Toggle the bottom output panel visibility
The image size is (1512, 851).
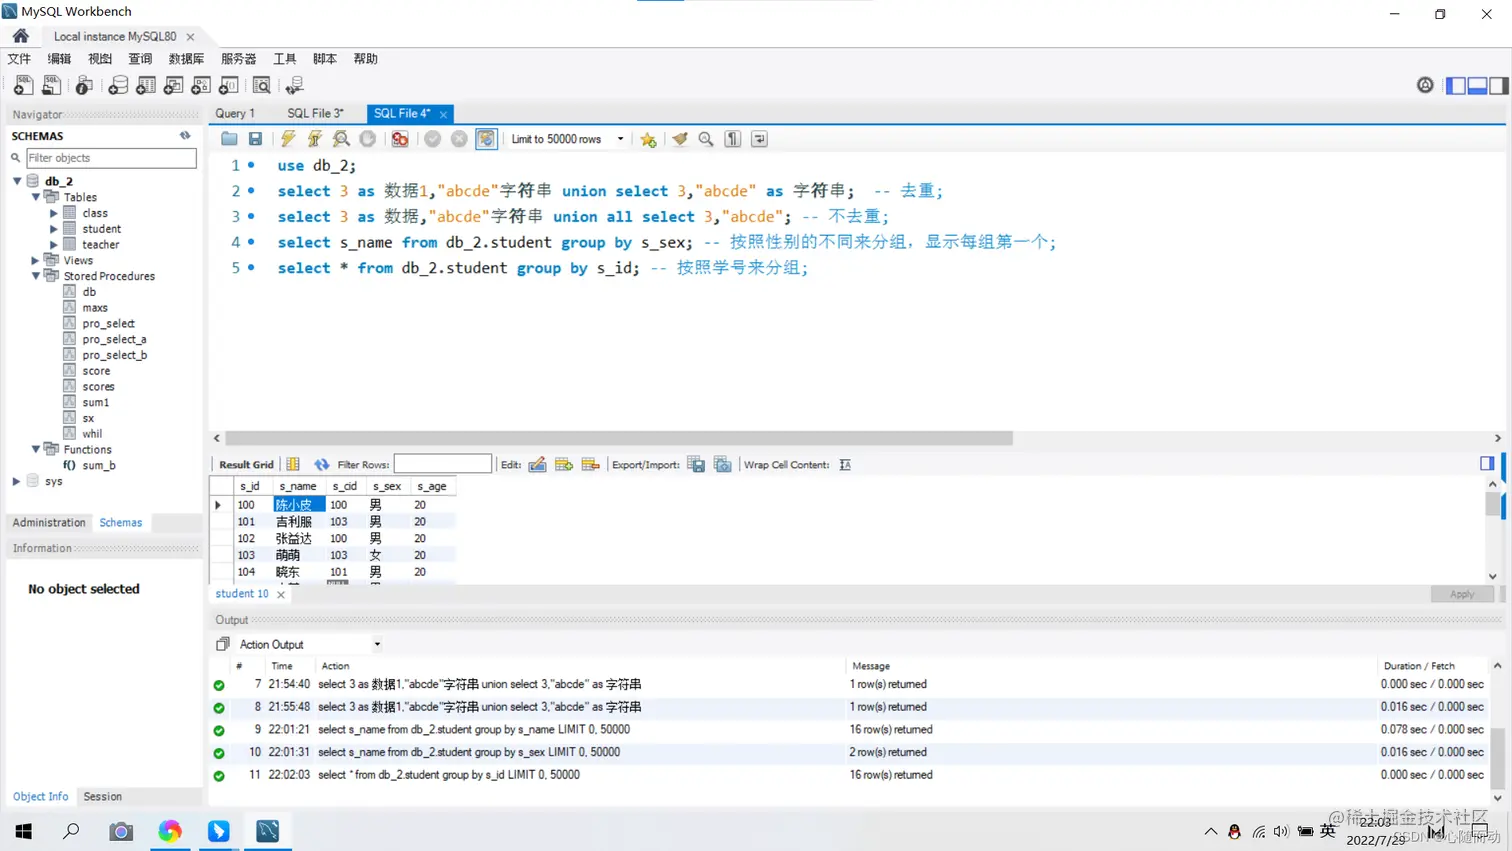point(1477,85)
